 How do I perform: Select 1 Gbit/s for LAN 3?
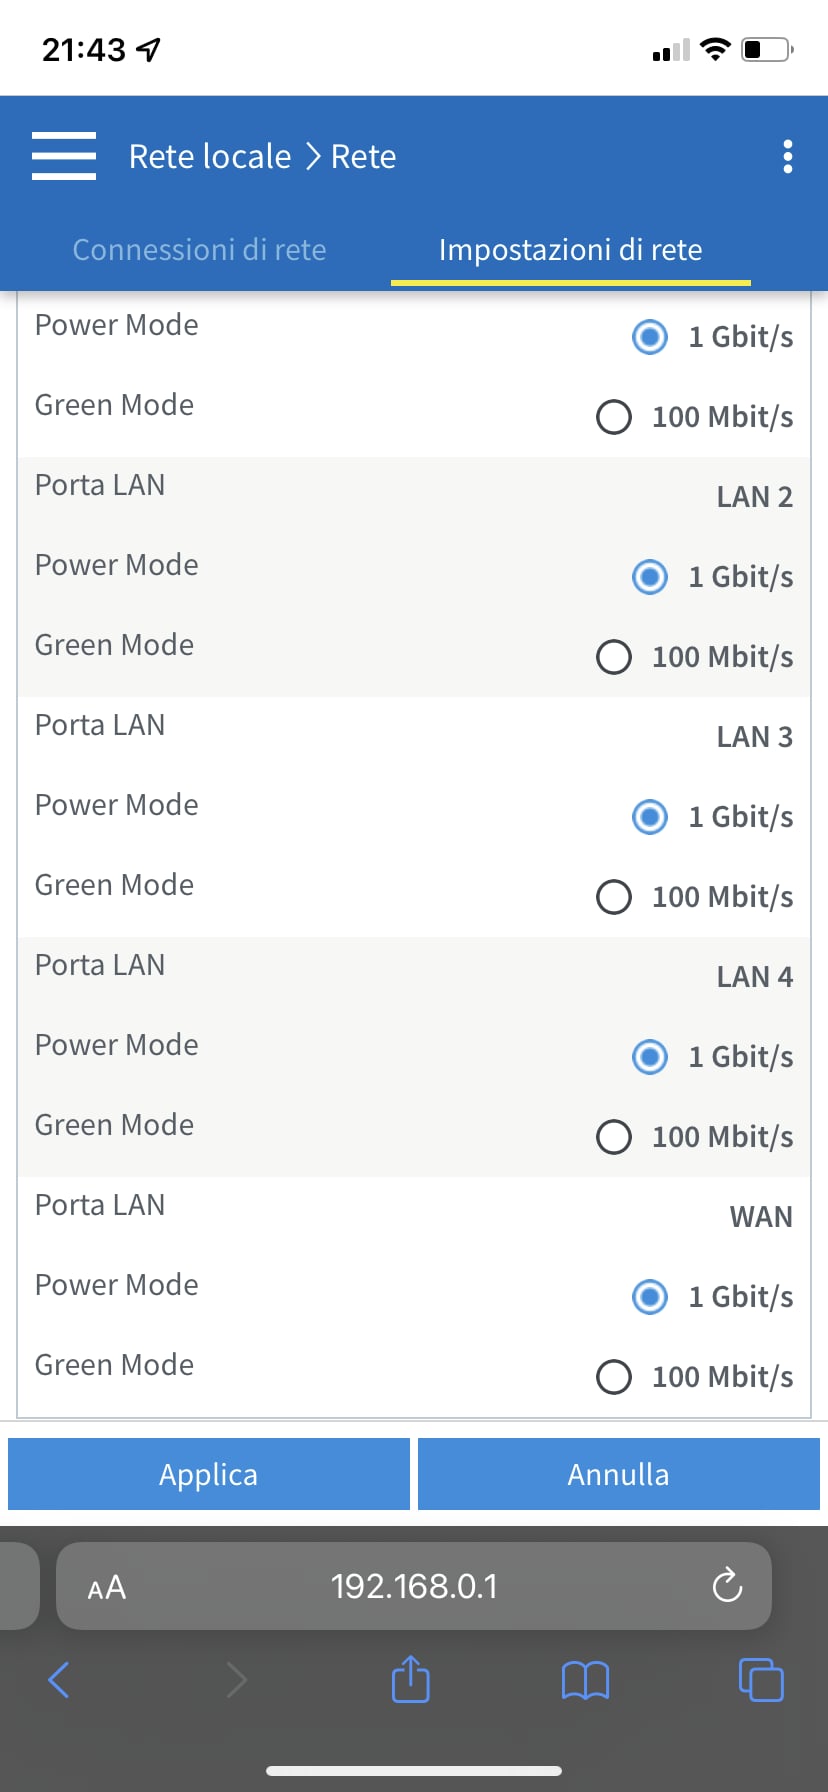pyautogui.click(x=650, y=817)
